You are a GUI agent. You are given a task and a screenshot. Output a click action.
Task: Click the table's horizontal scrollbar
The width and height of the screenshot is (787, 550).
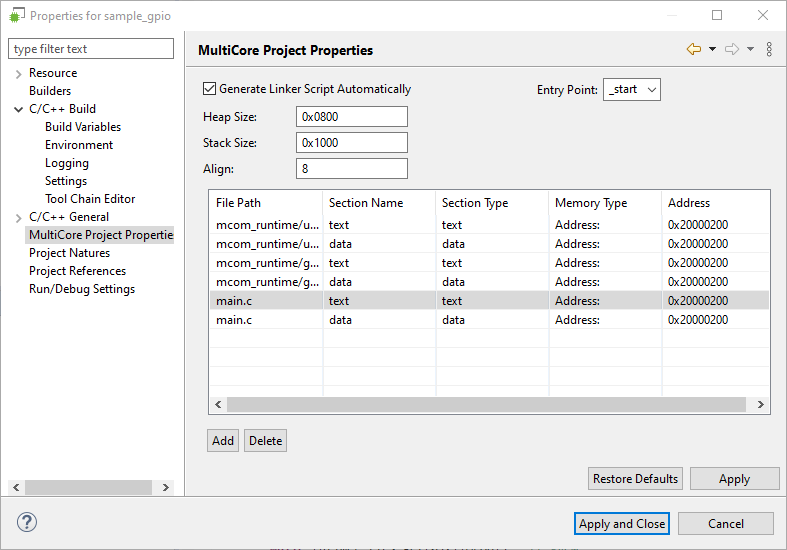485,405
